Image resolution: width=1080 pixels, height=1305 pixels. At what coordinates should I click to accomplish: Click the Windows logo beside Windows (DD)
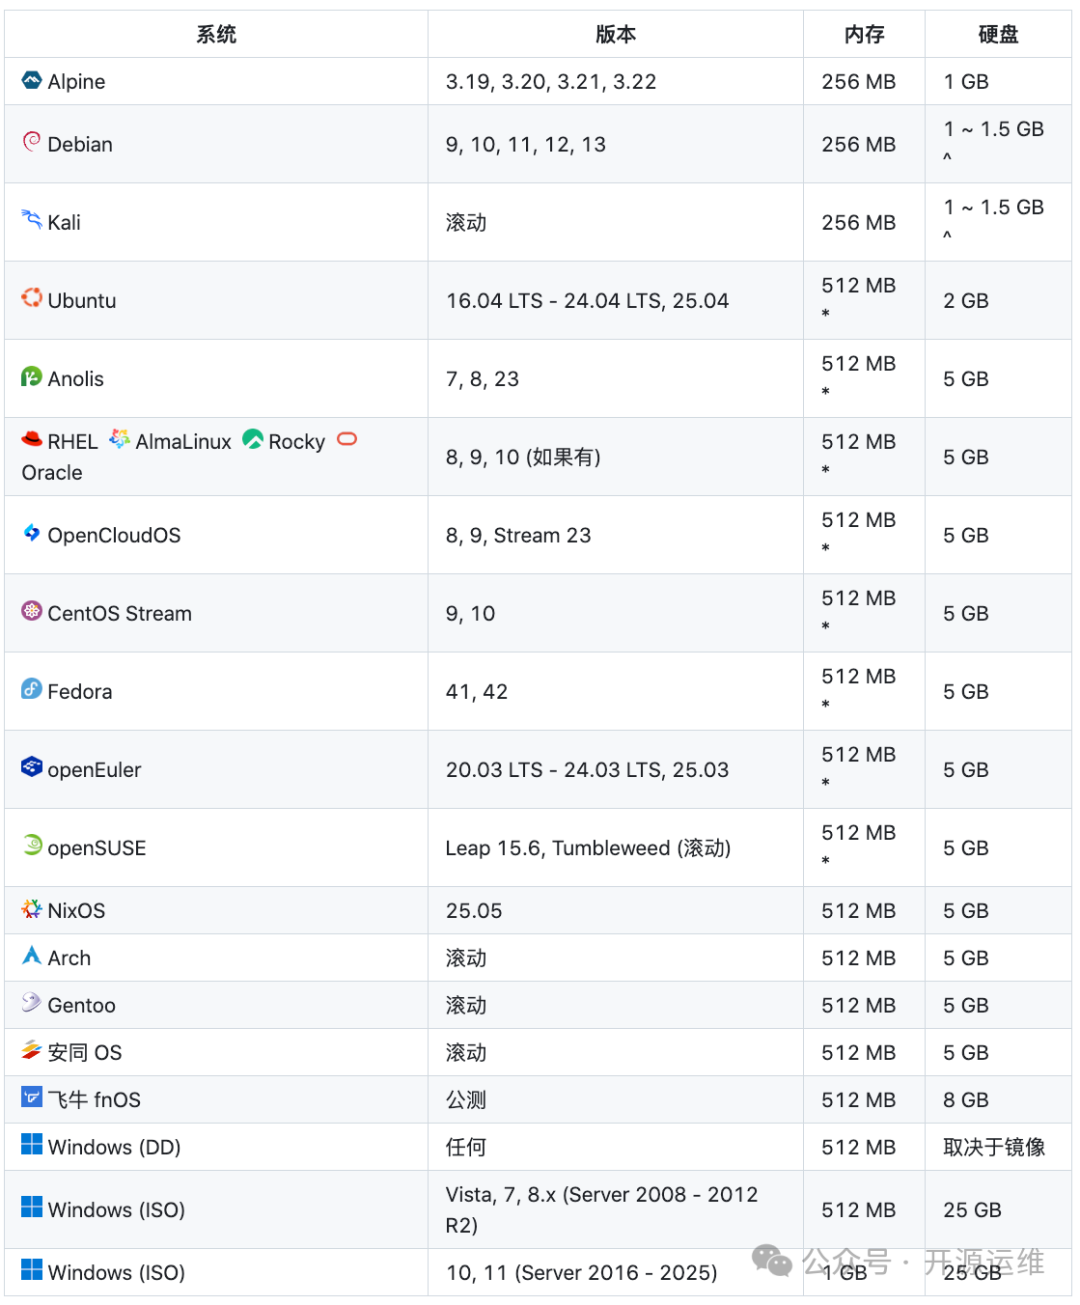[x=30, y=1146]
